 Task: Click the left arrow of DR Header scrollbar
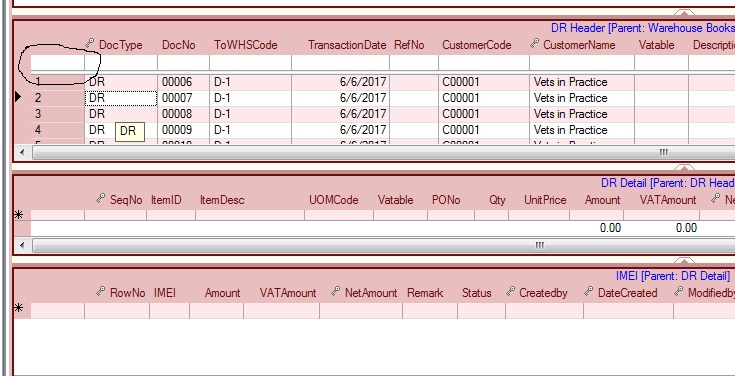(x=22, y=152)
